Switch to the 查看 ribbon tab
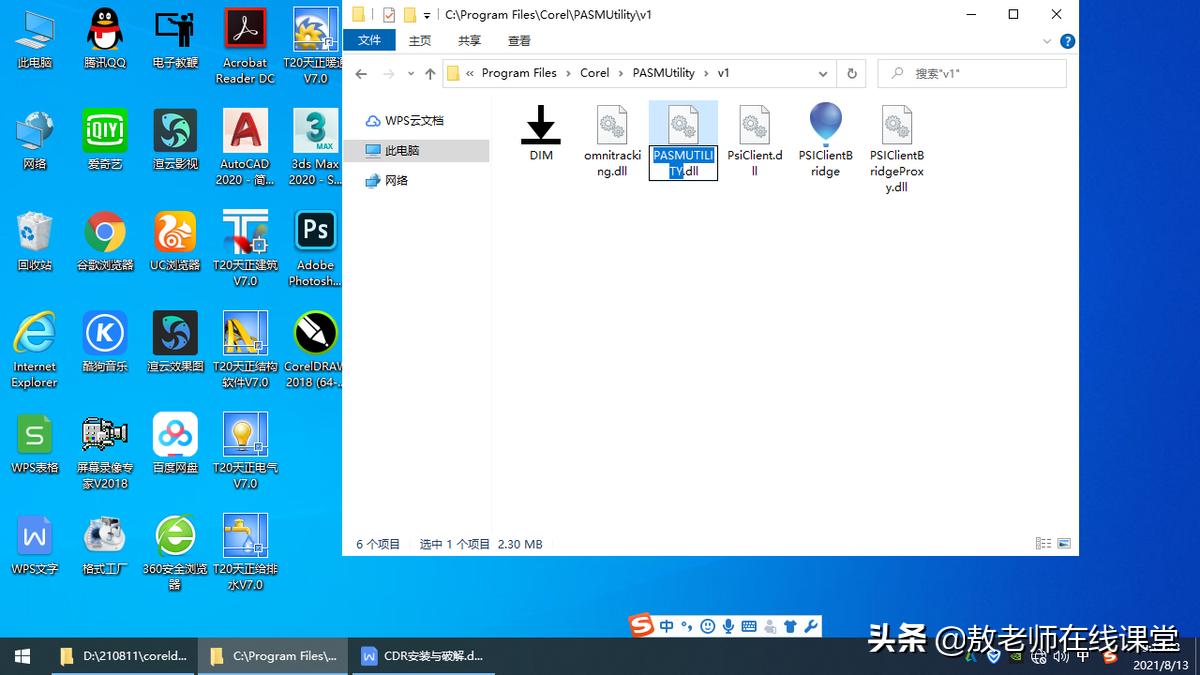The image size is (1200, 675). tap(519, 40)
